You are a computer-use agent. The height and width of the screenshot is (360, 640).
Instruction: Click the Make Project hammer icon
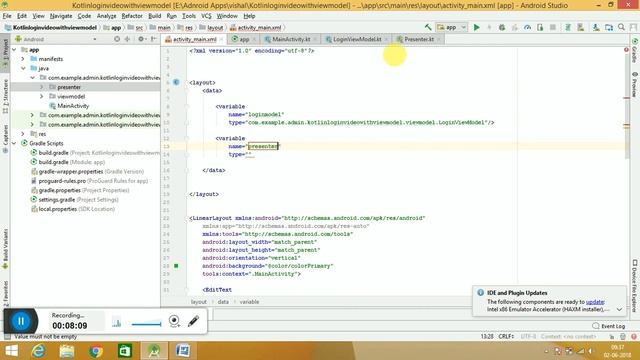[x=428, y=27]
